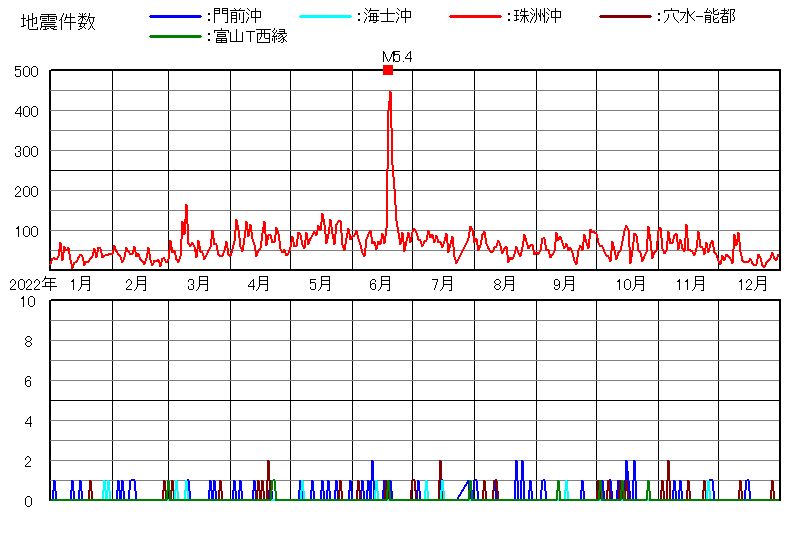Click the 8 value on lower chart axis
Screen dimensions: 800x540
[x=29, y=341]
